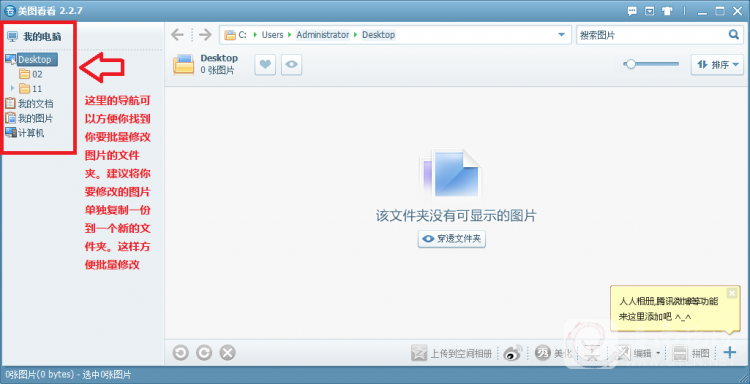The height and width of the screenshot is (384, 750).
Task: Select folder 11 in the tree
Action: pyautogui.click(x=31, y=88)
